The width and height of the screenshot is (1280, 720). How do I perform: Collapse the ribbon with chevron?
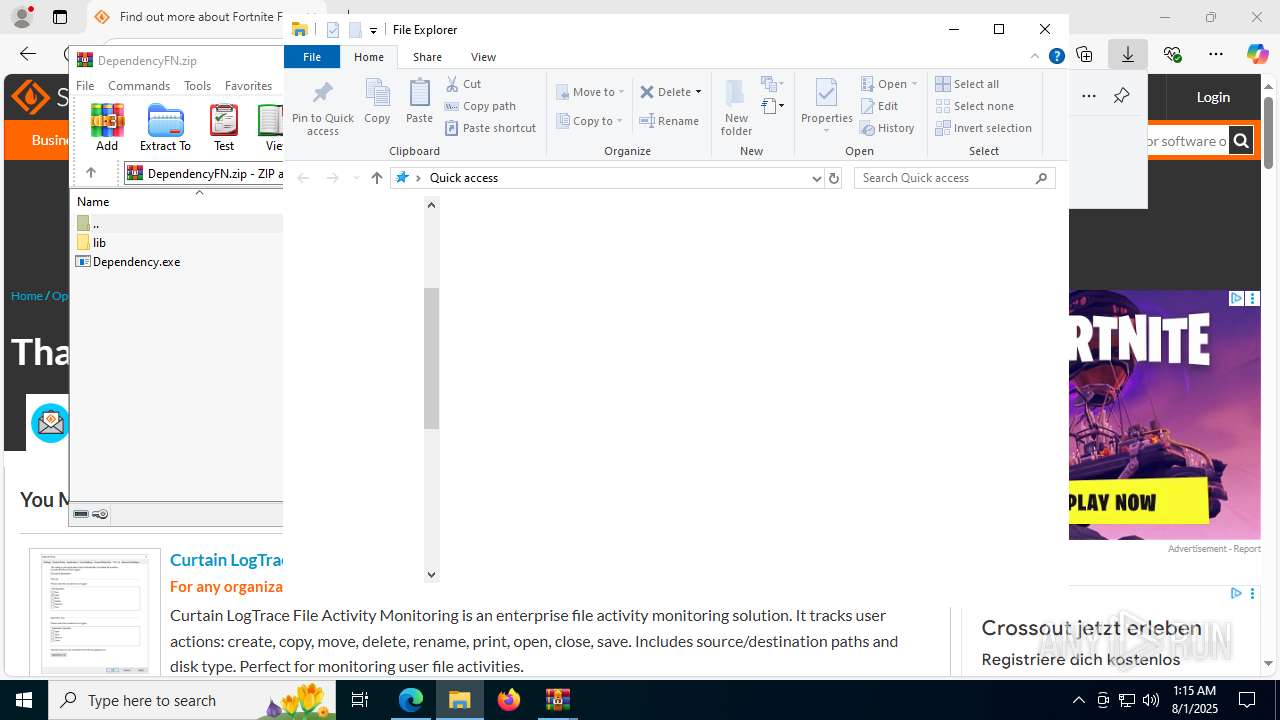click(1035, 57)
